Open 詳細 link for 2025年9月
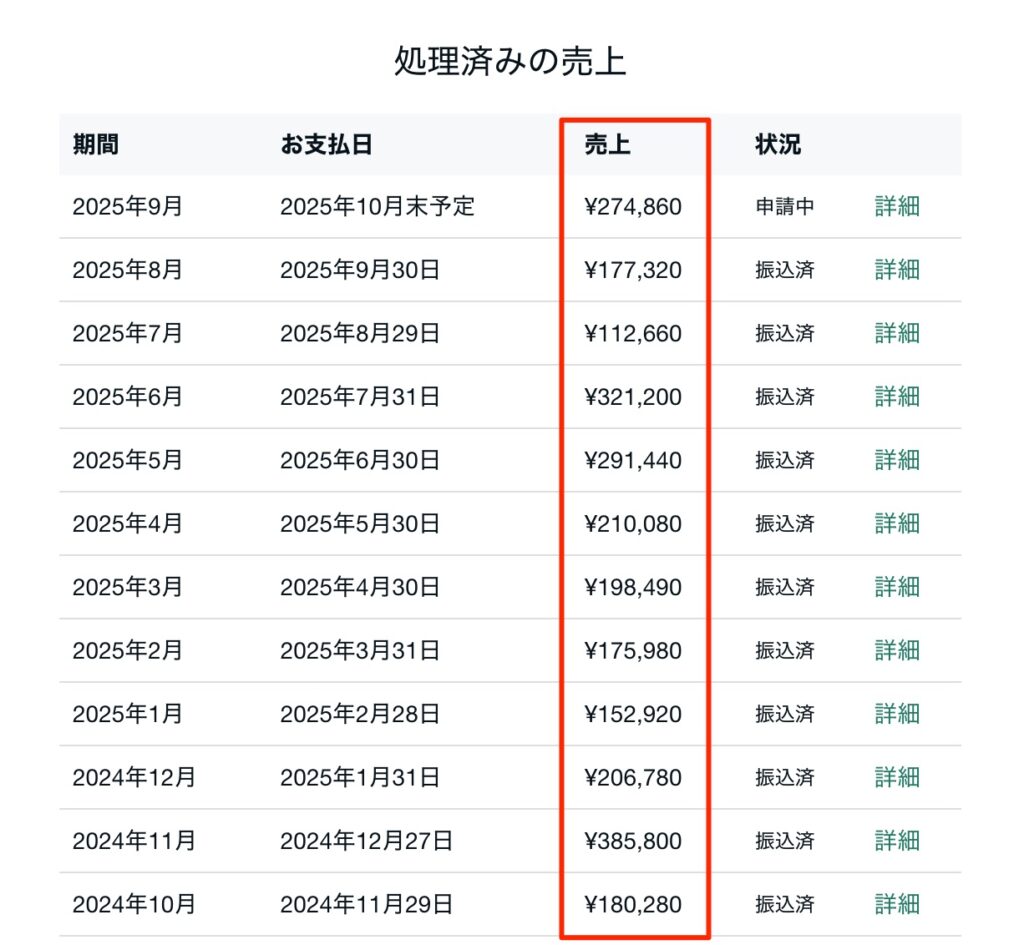Image resolution: width=1024 pixels, height=945 pixels. click(897, 207)
